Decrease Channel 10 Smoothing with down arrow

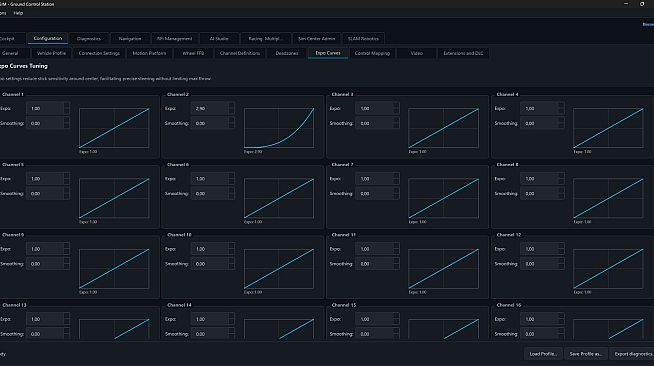pos(231,267)
